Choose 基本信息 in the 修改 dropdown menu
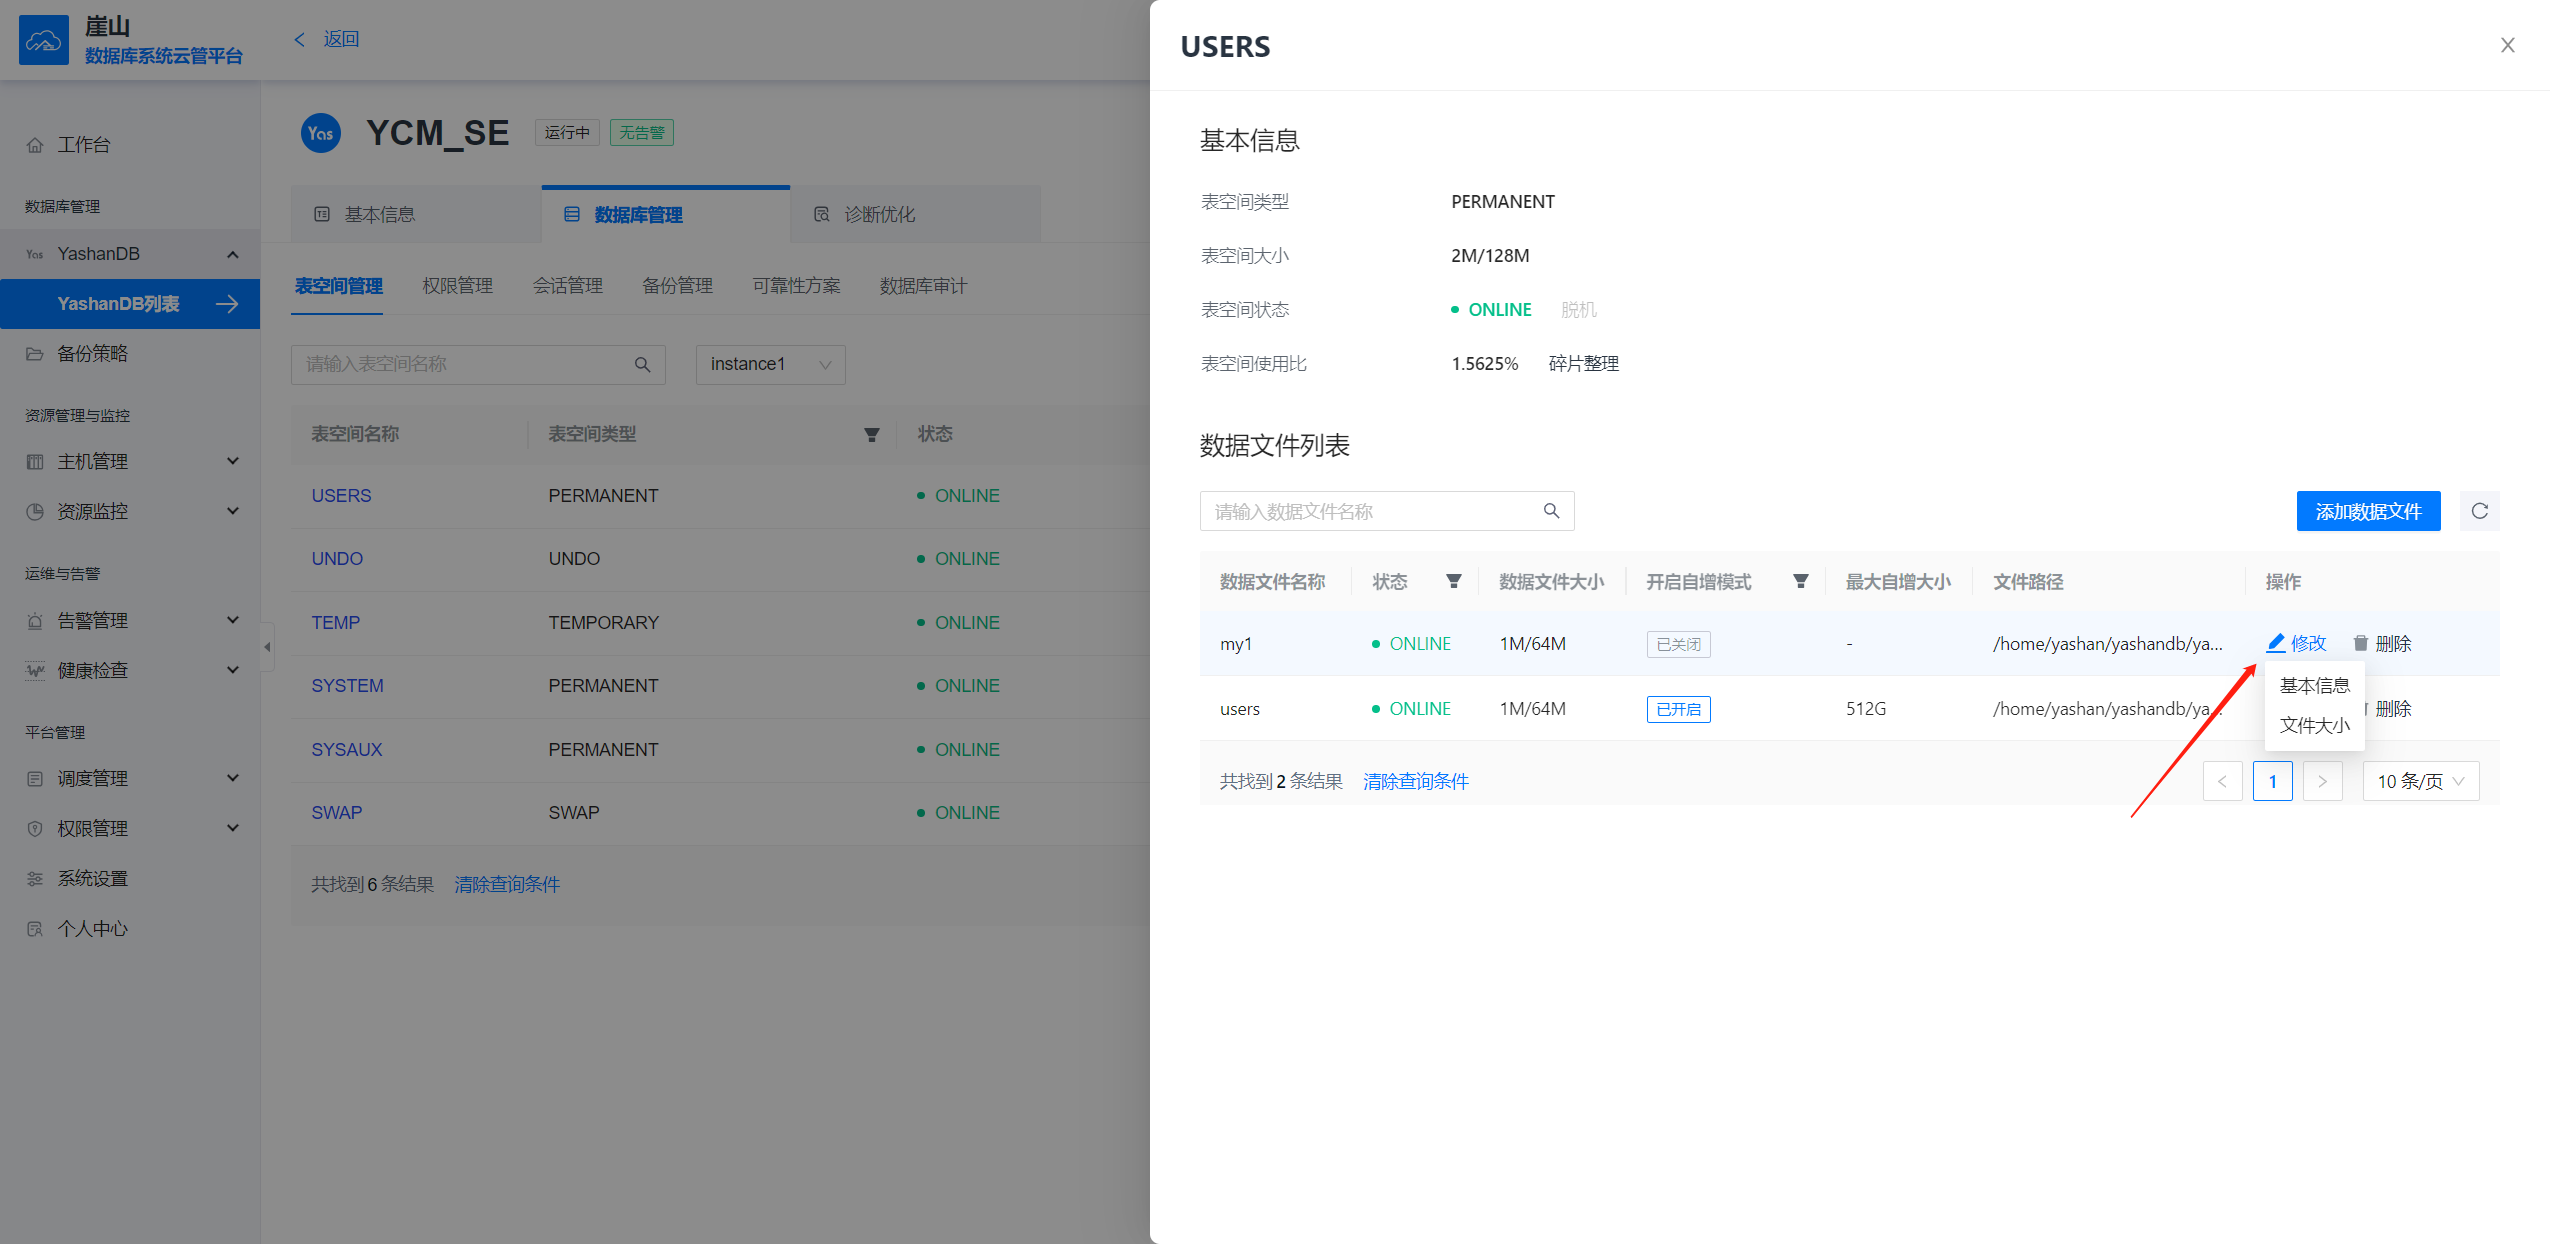The width and height of the screenshot is (2550, 1244). point(2314,685)
